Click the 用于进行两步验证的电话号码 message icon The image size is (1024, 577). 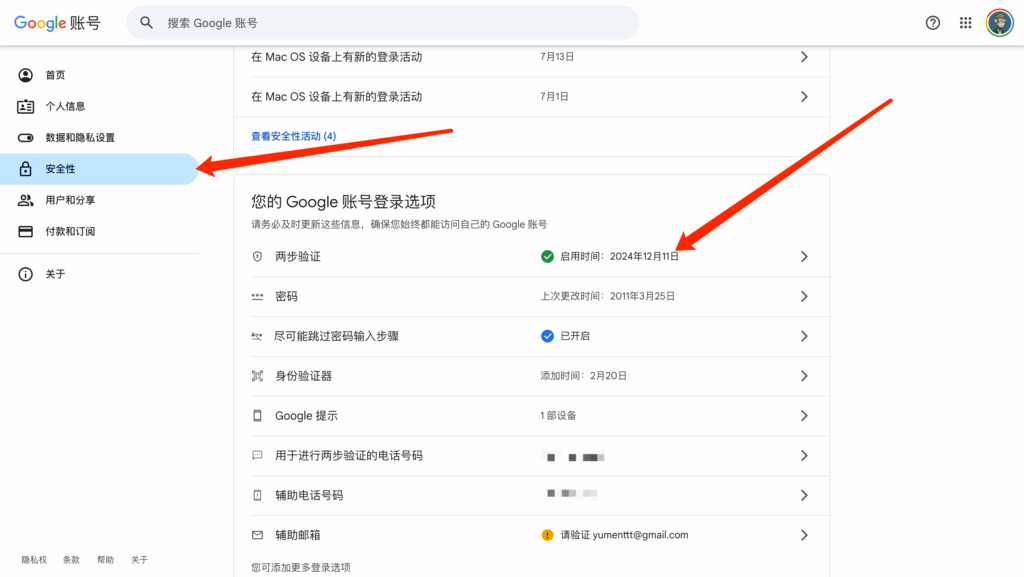coord(257,456)
